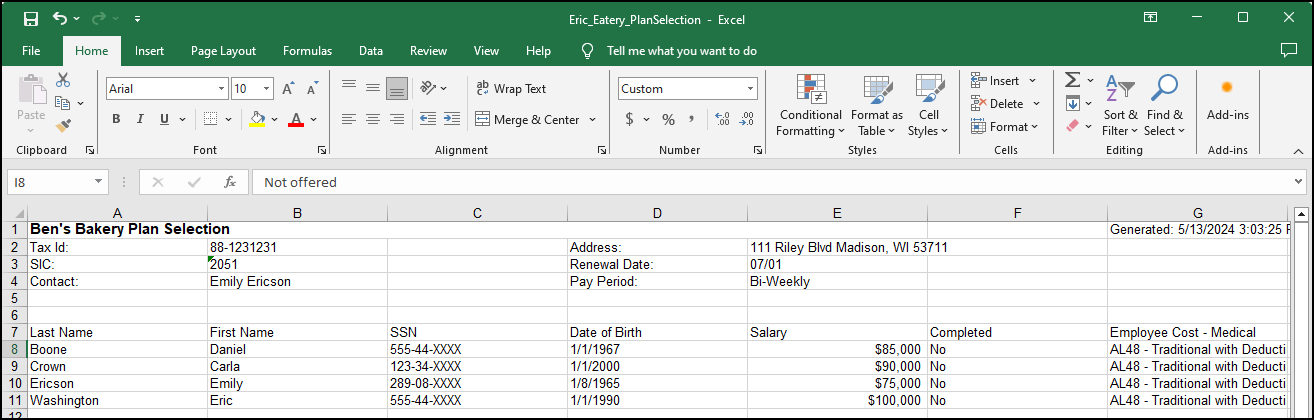Undo the last action

tap(60, 18)
